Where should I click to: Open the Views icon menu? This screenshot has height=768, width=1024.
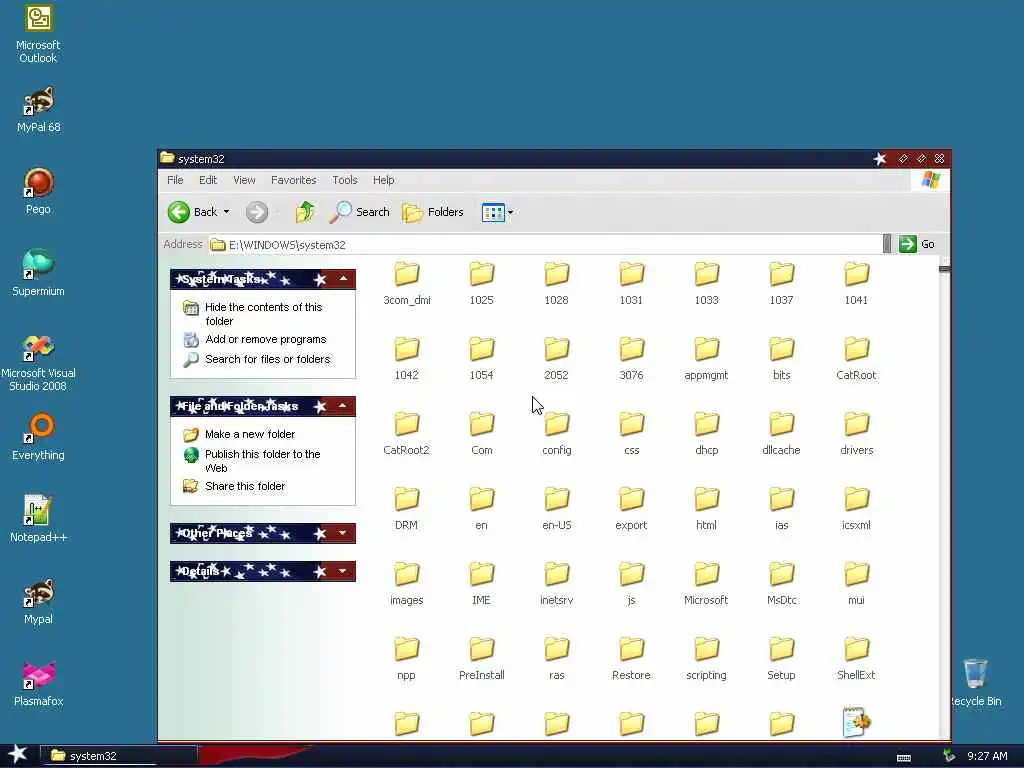coord(497,212)
